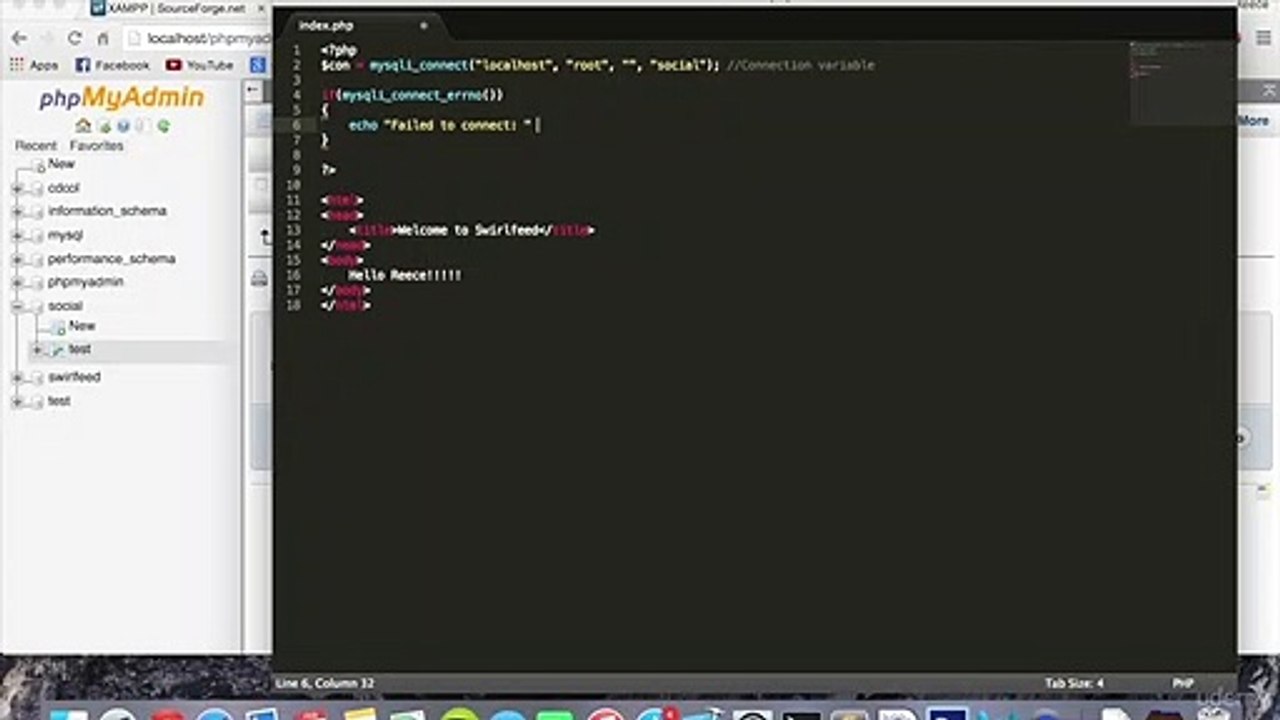
Task: Click the database icon beside swirlfeed
Action: 37,377
